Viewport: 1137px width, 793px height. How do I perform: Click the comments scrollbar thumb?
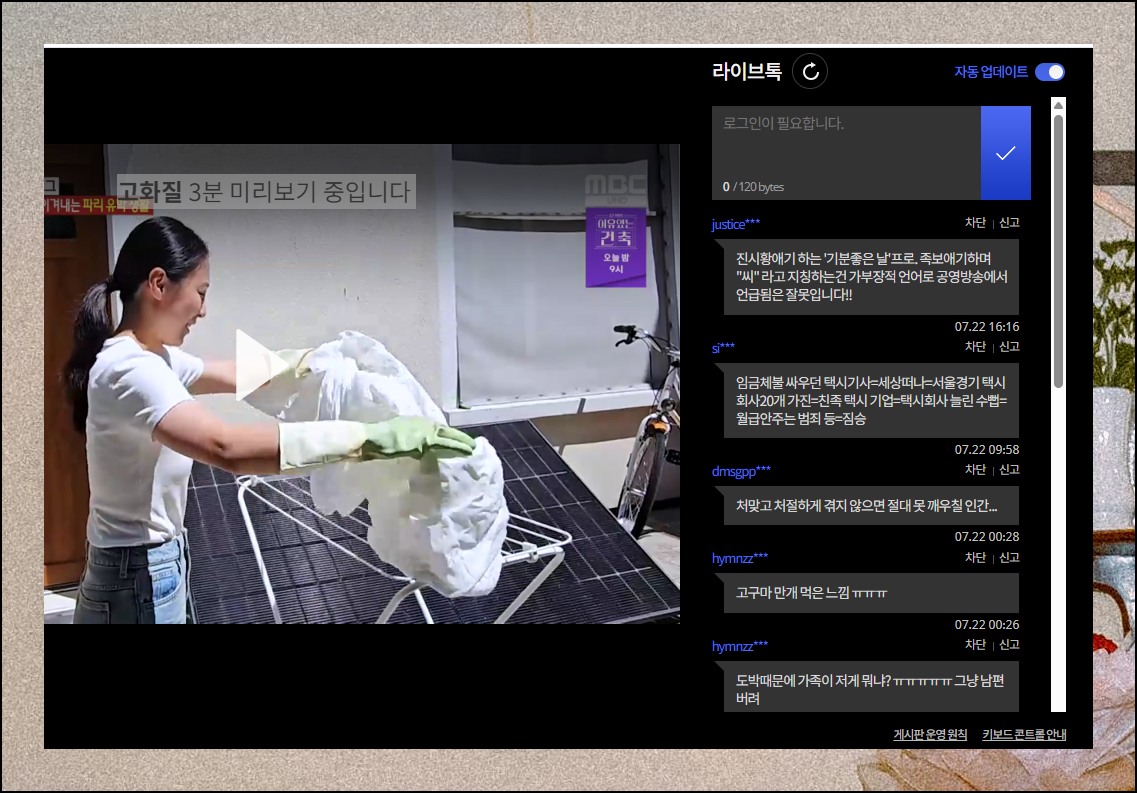pyautogui.click(x=1059, y=251)
